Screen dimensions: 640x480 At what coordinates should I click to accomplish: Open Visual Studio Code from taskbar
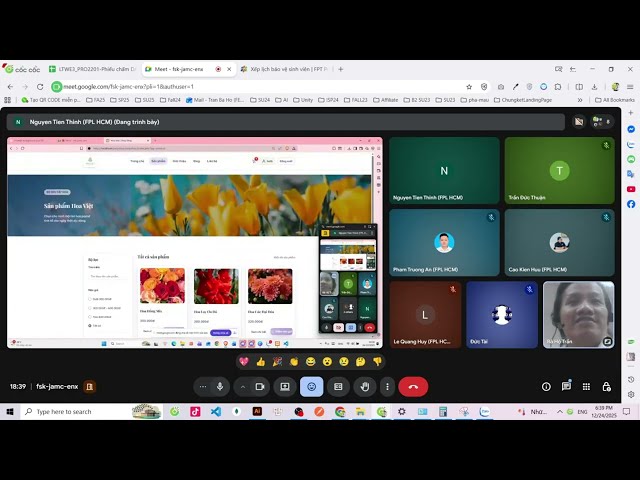coord(216,411)
